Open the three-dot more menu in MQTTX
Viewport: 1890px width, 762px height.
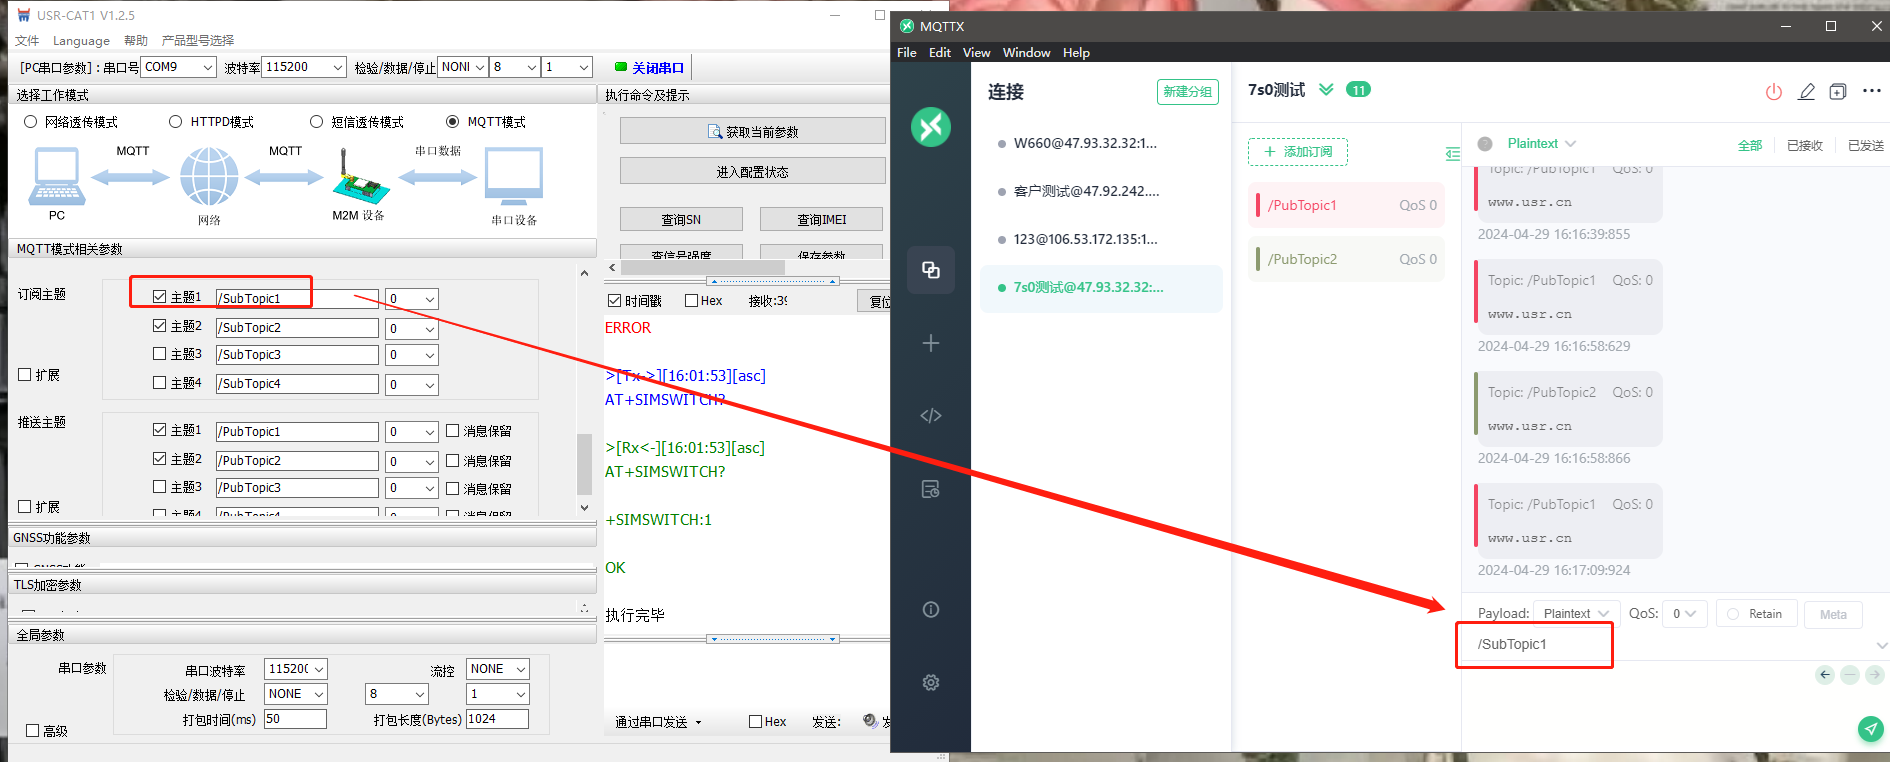(1871, 91)
